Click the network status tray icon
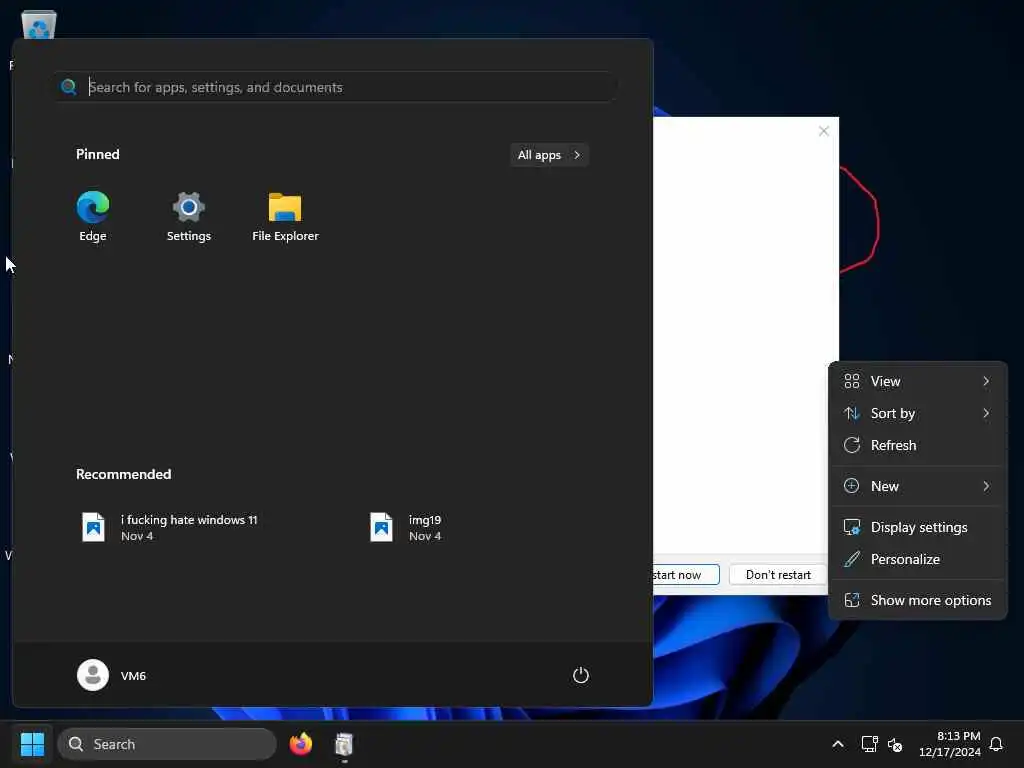Screen dimensions: 1024x768 pos(869,744)
